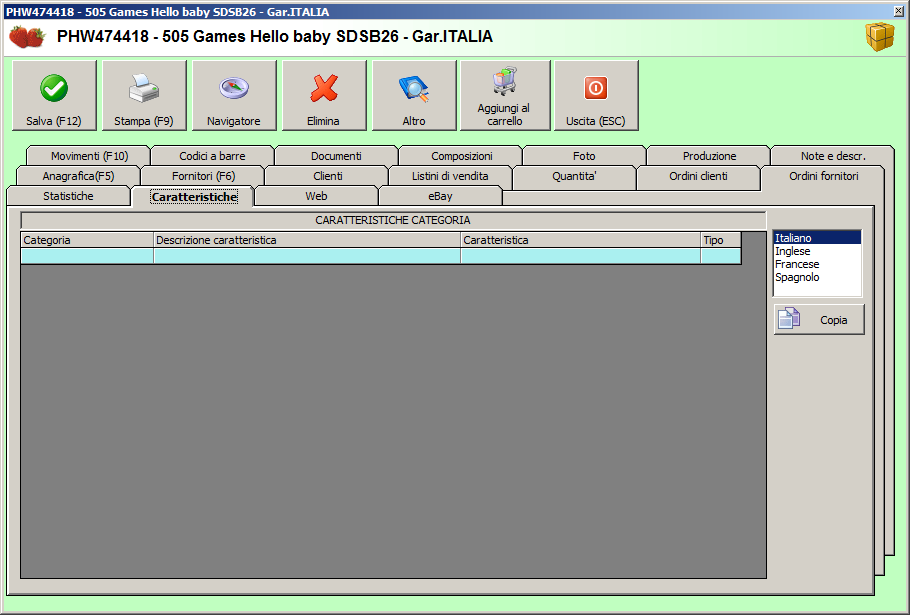View the Quantita' tab
This screenshot has height=615, width=910.
(x=574, y=176)
